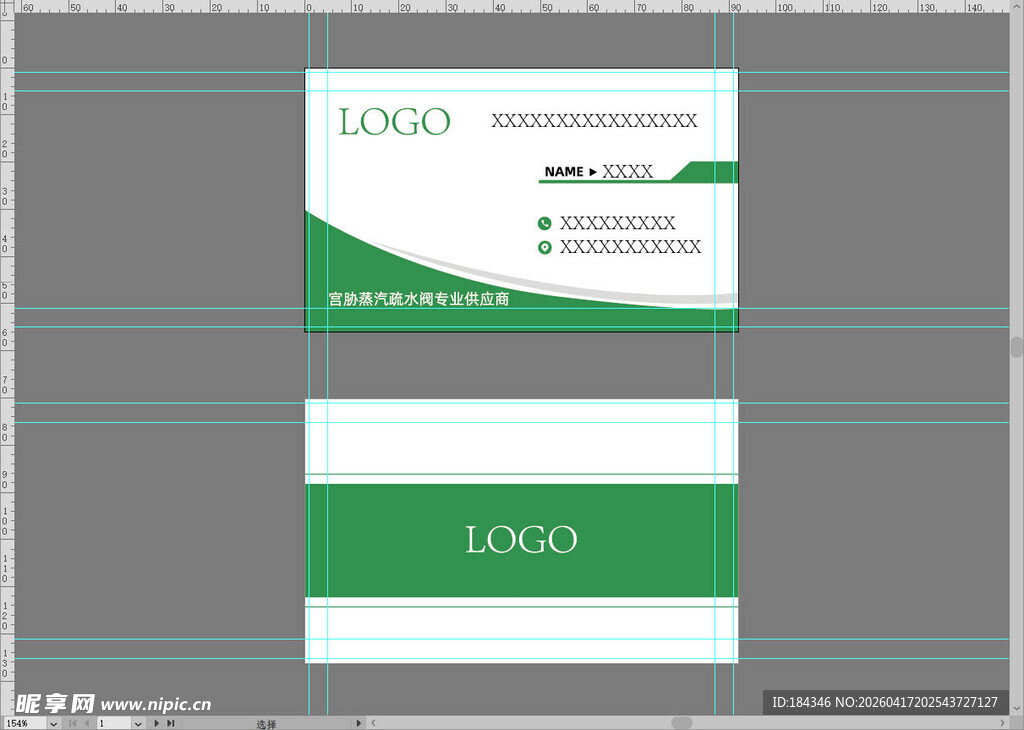Expand the status bar options arrow
This screenshot has width=1024, height=730.
point(361,723)
